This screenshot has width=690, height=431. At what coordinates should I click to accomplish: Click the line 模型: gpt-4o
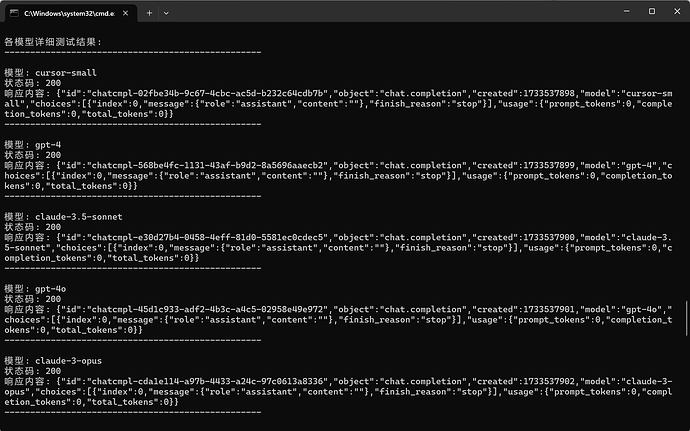coord(35,289)
